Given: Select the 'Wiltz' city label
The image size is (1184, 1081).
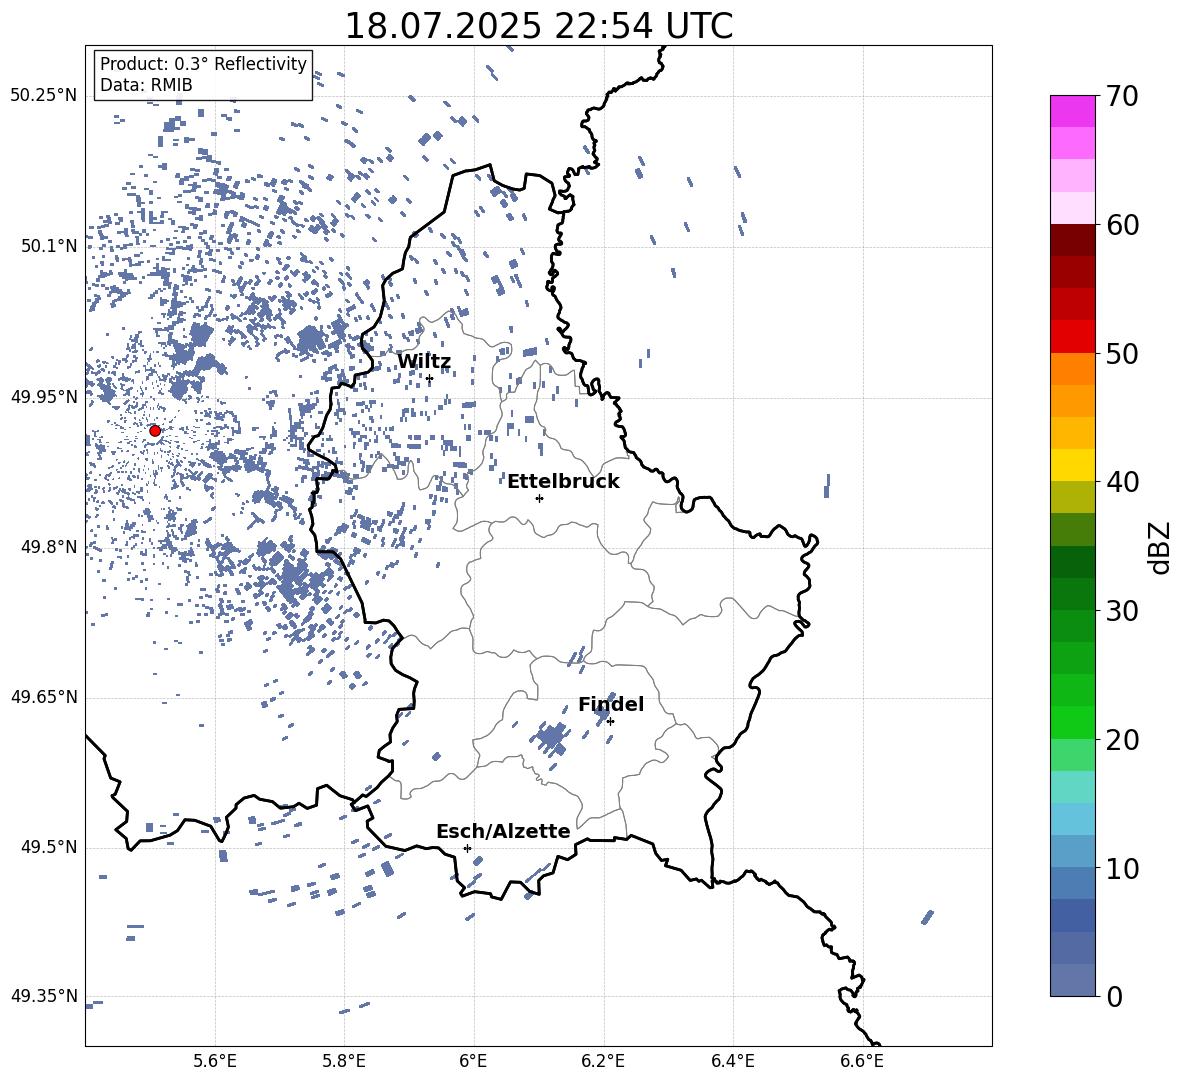Looking at the screenshot, I should pyautogui.click(x=424, y=362).
